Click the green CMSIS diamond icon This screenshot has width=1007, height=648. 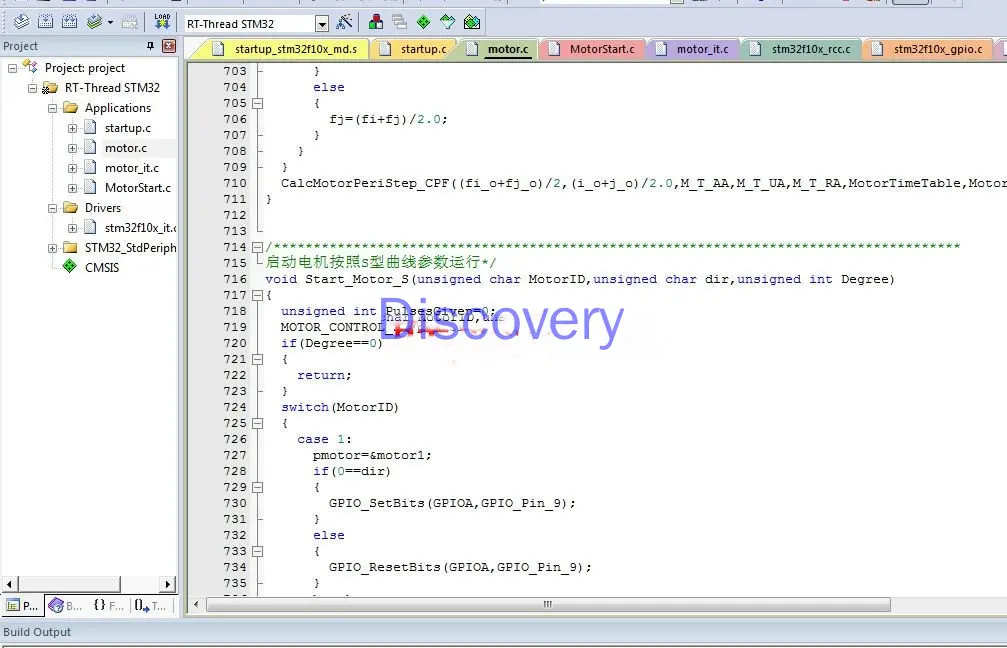tap(69, 267)
